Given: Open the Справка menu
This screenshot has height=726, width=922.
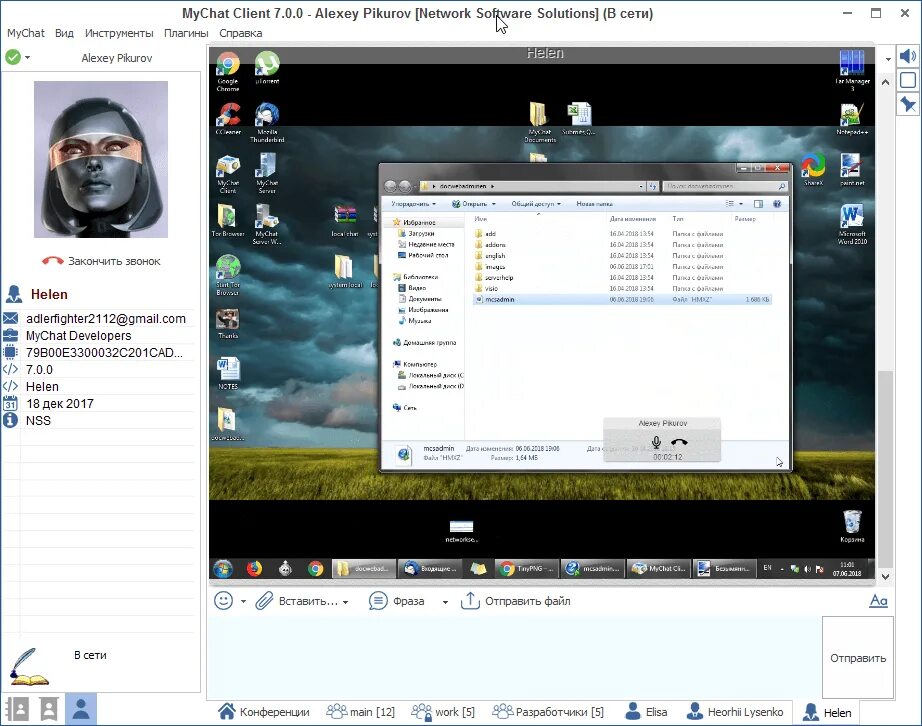Looking at the screenshot, I should pos(240,33).
